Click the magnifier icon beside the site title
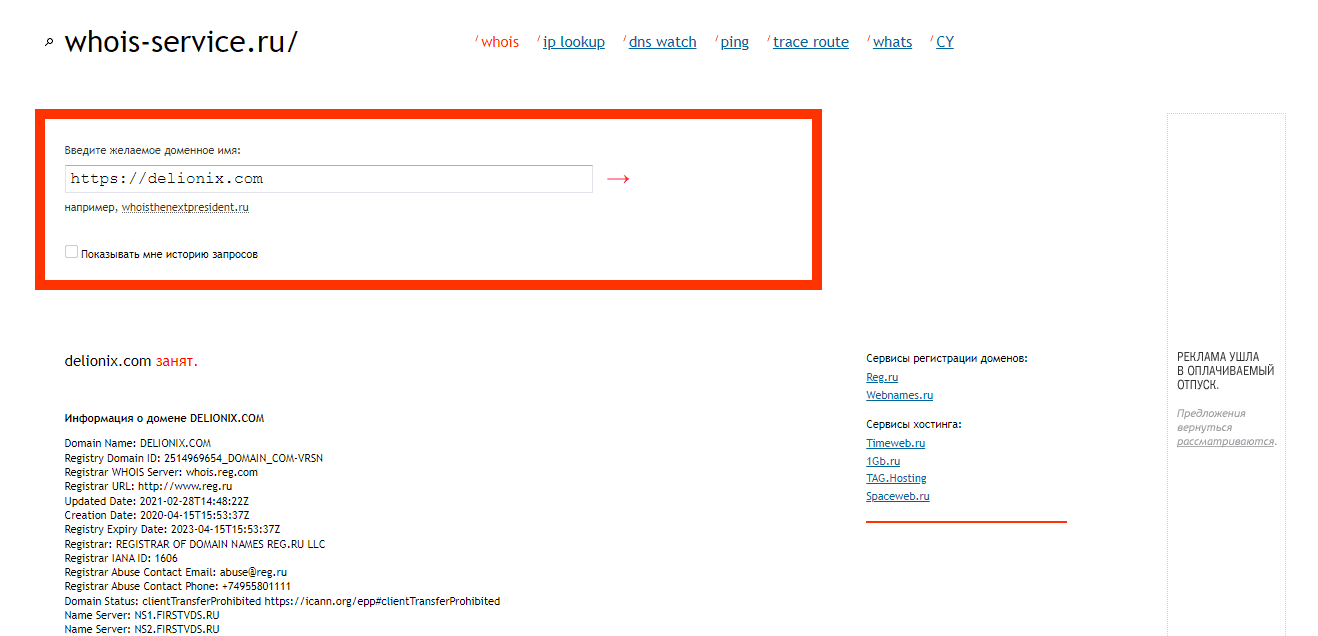Screen dimensions: 1318x636 point(49,43)
